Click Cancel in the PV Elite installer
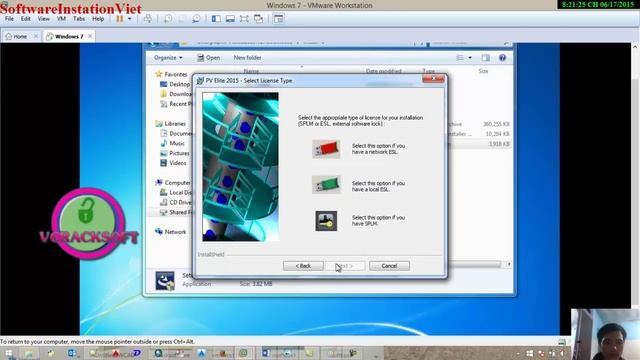The width and height of the screenshot is (640, 360). (x=389, y=266)
